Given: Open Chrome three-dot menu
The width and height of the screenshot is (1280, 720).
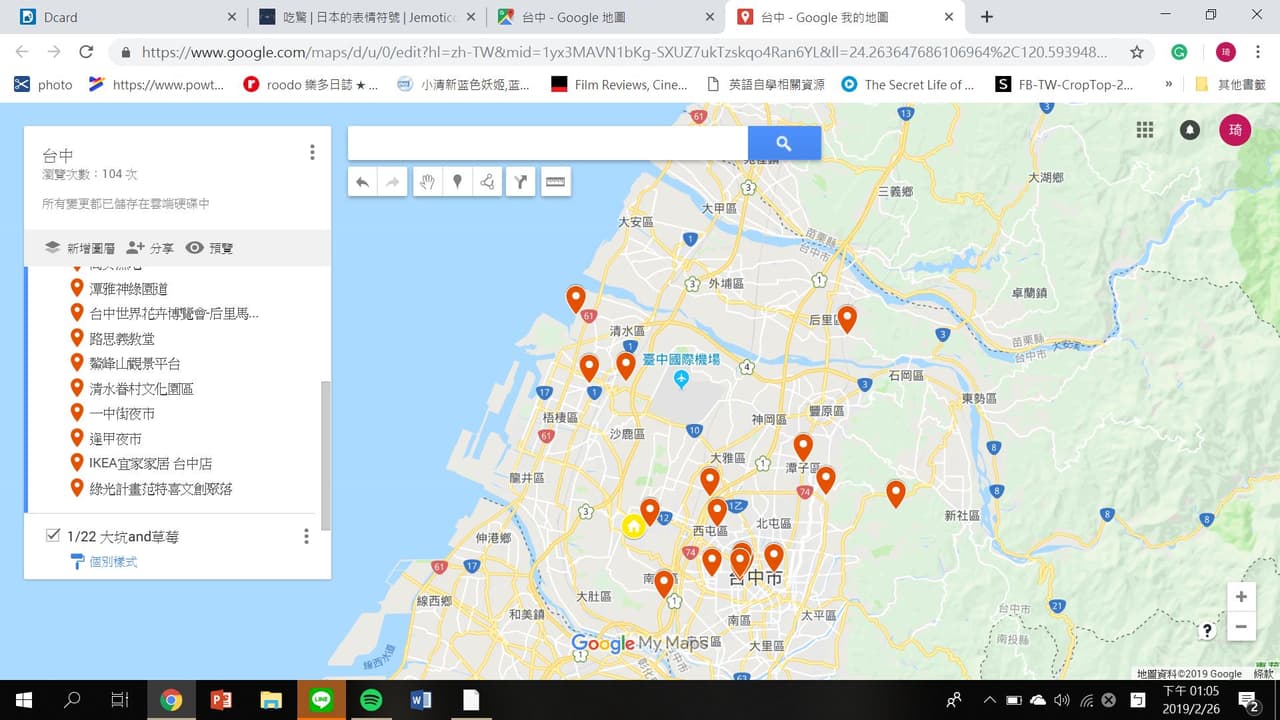Looking at the screenshot, I should [x=1258, y=52].
